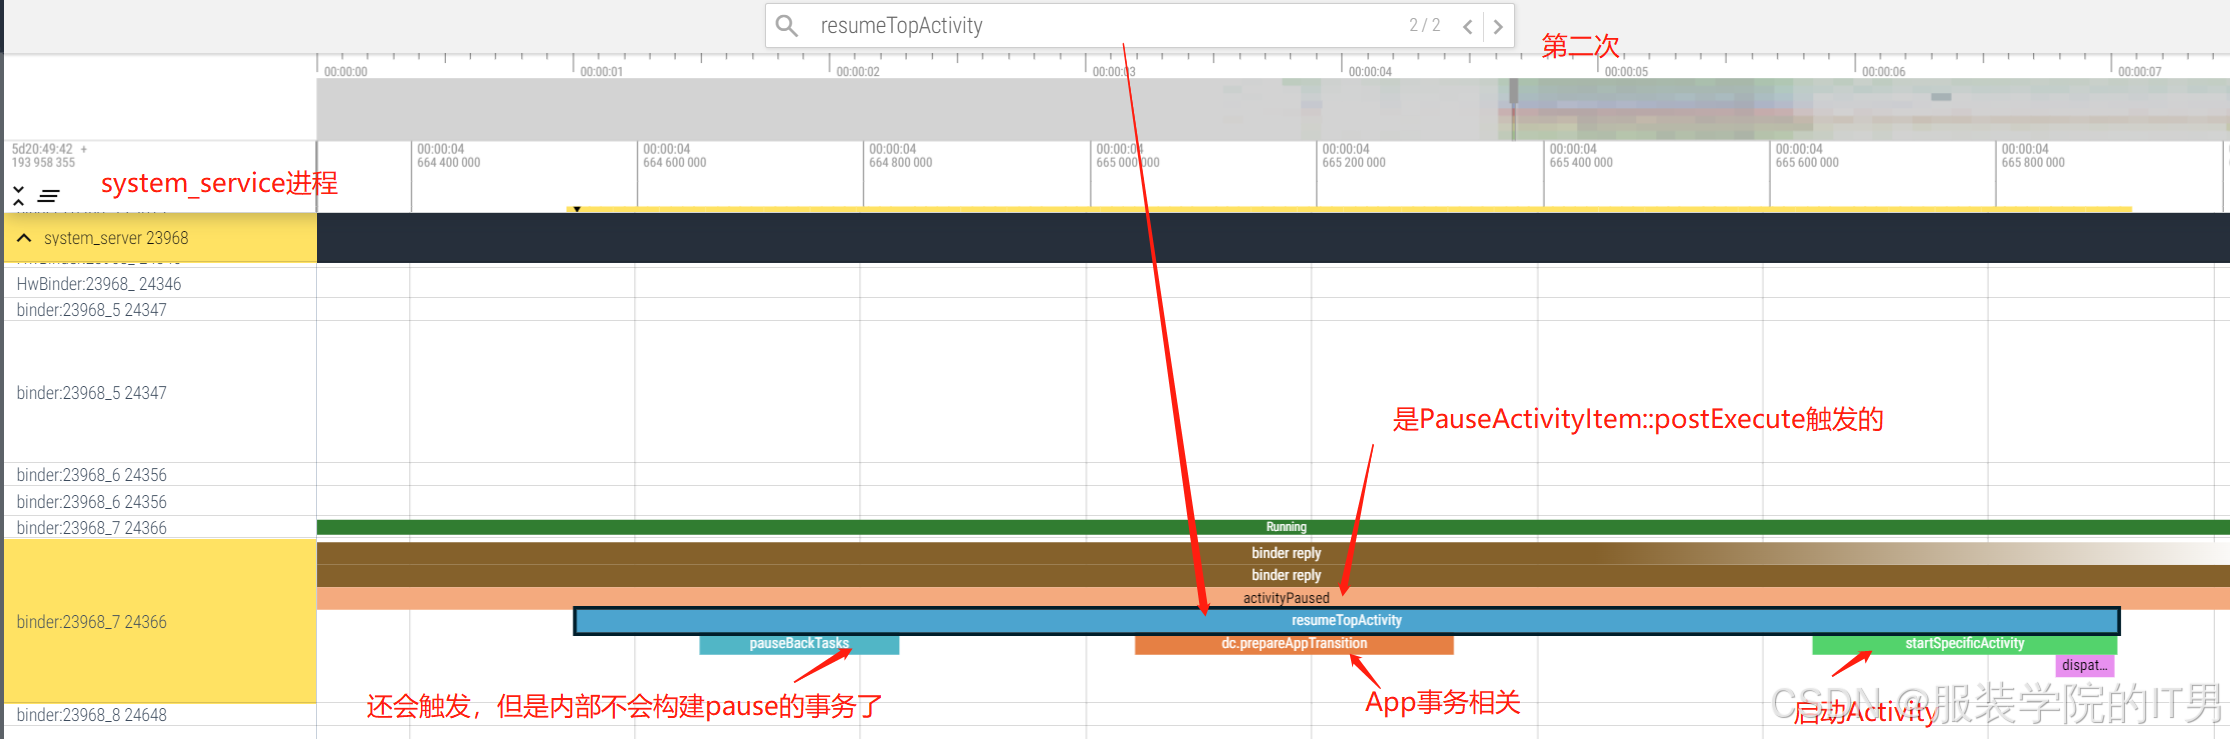Click the 665 600 000 time axis label
2230x739 pixels.
[1807, 163]
